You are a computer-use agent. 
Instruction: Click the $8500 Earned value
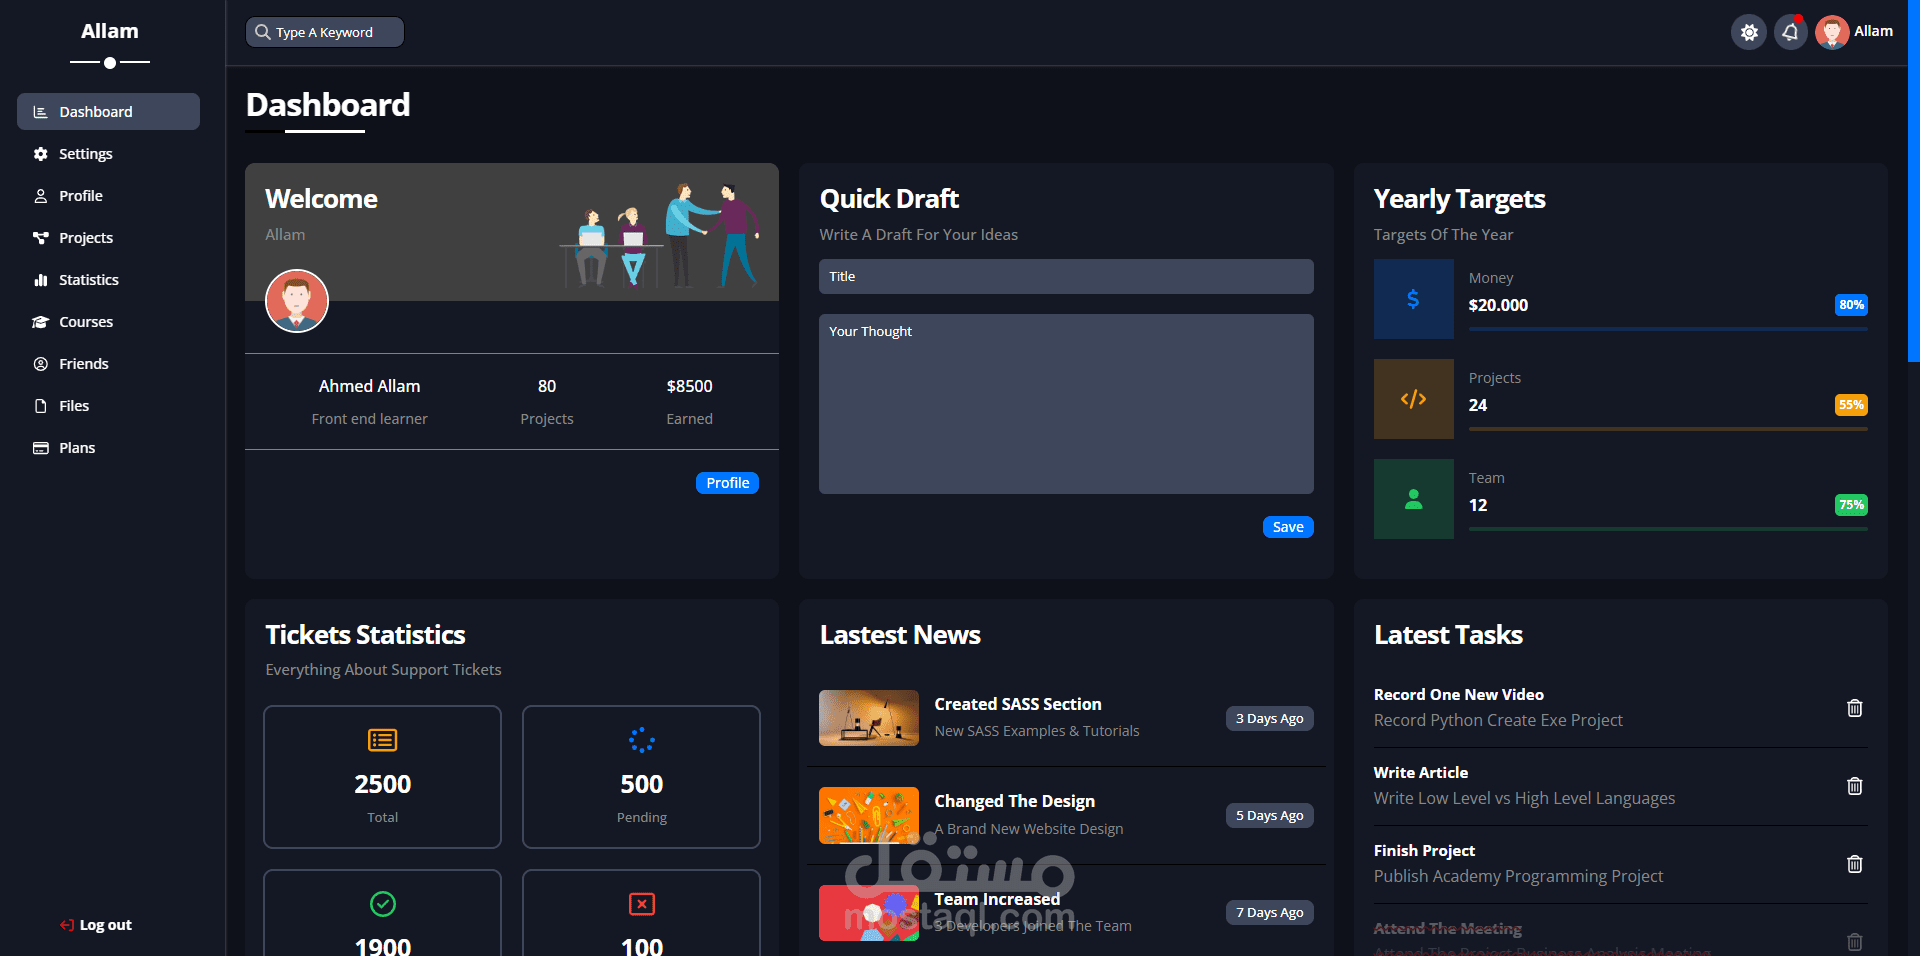tap(690, 386)
